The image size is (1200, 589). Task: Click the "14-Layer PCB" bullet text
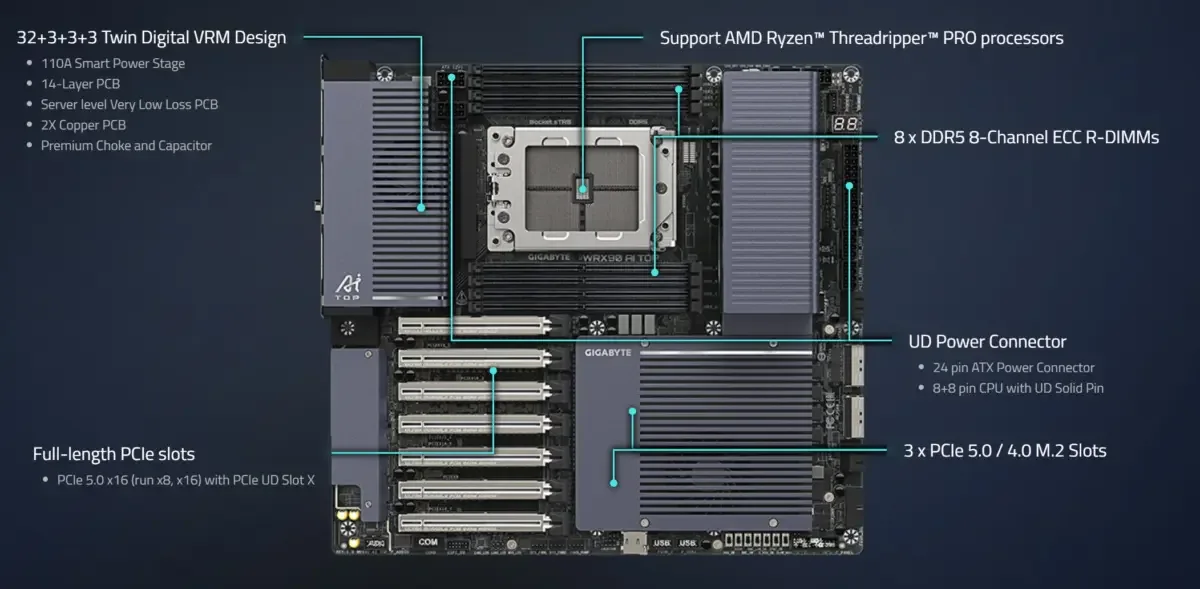coord(80,84)
